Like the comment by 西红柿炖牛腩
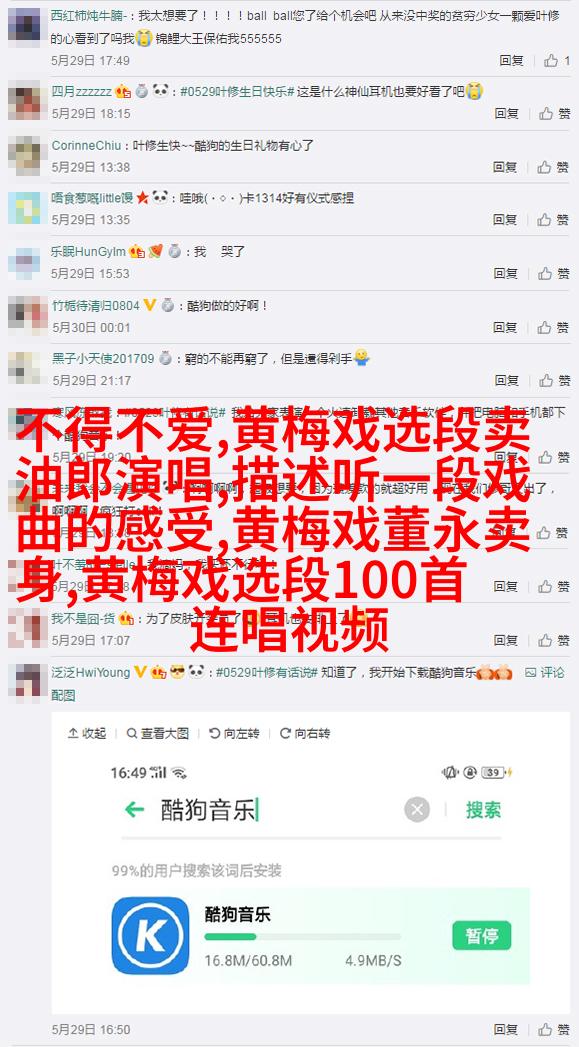The image size is (579, 1047). pos(556,61)
